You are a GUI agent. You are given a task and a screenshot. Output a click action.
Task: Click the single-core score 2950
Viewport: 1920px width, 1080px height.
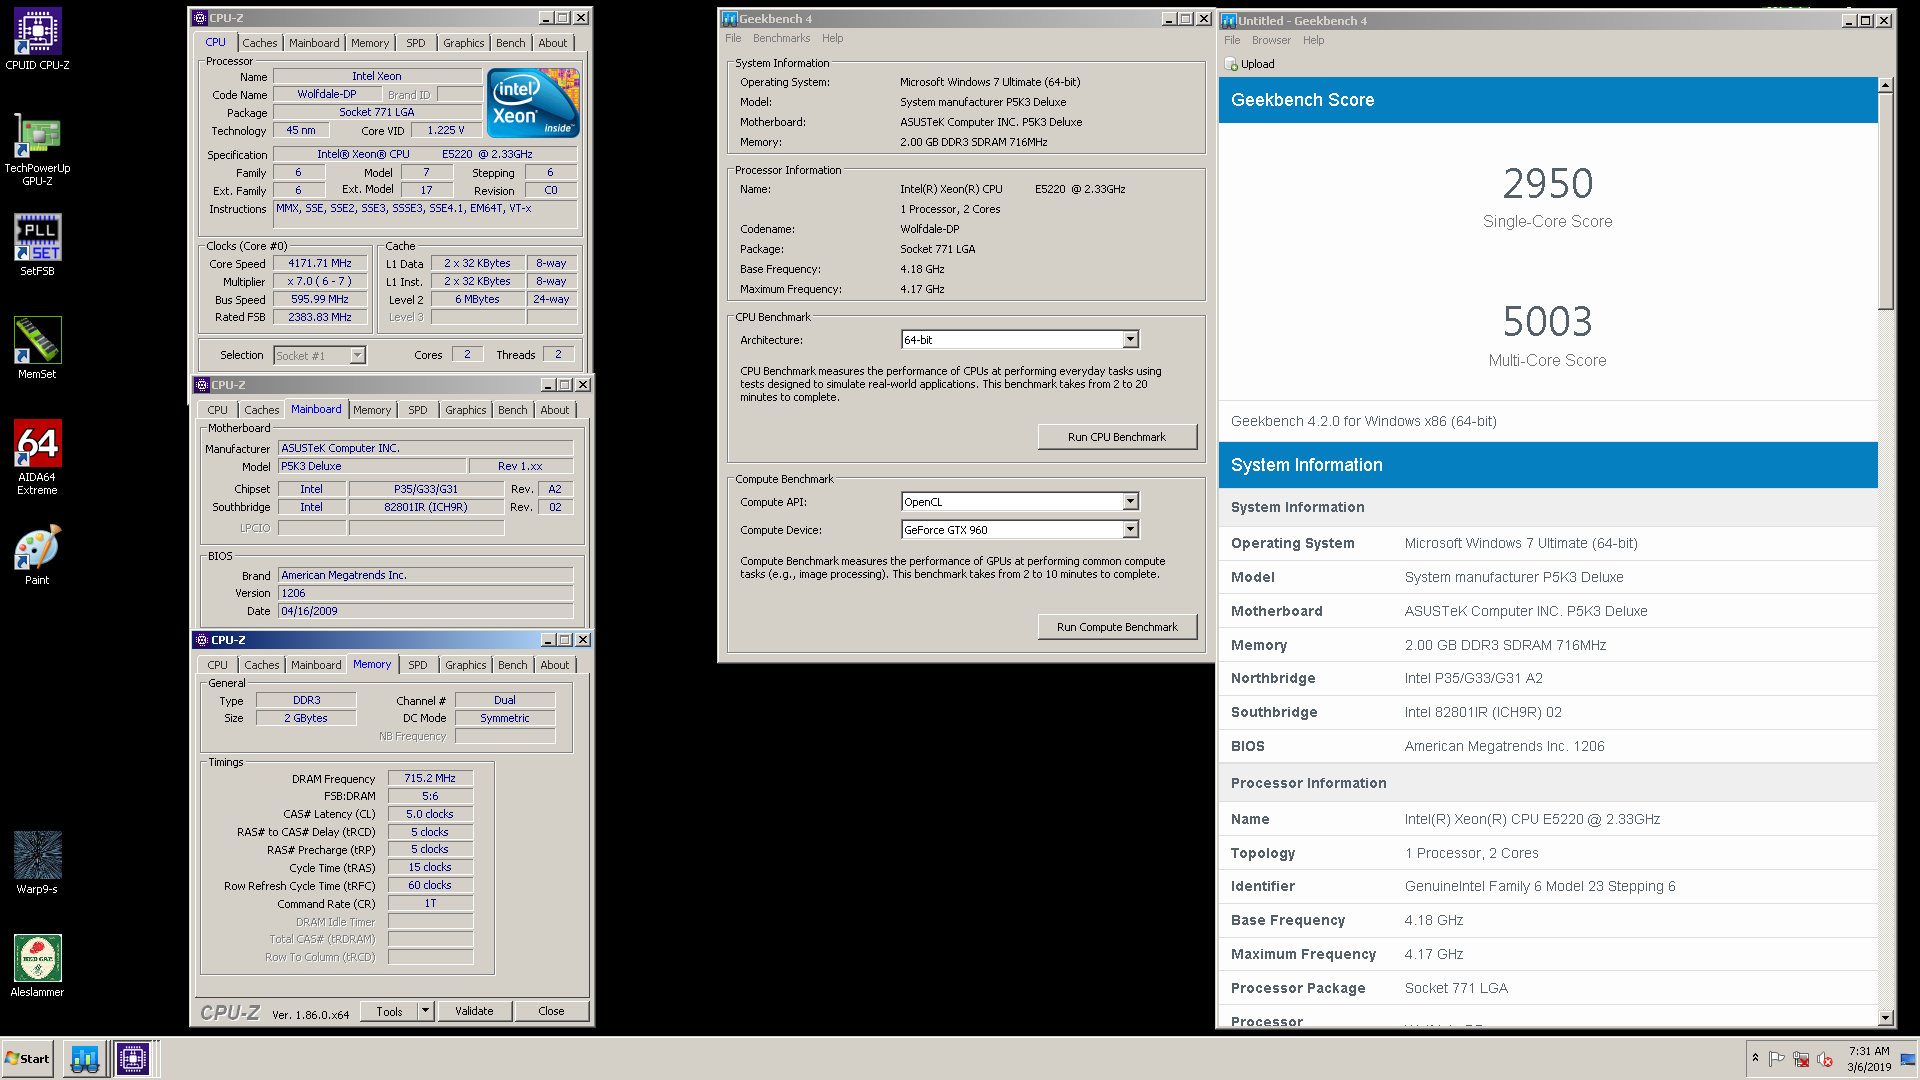click(1547, 184)
